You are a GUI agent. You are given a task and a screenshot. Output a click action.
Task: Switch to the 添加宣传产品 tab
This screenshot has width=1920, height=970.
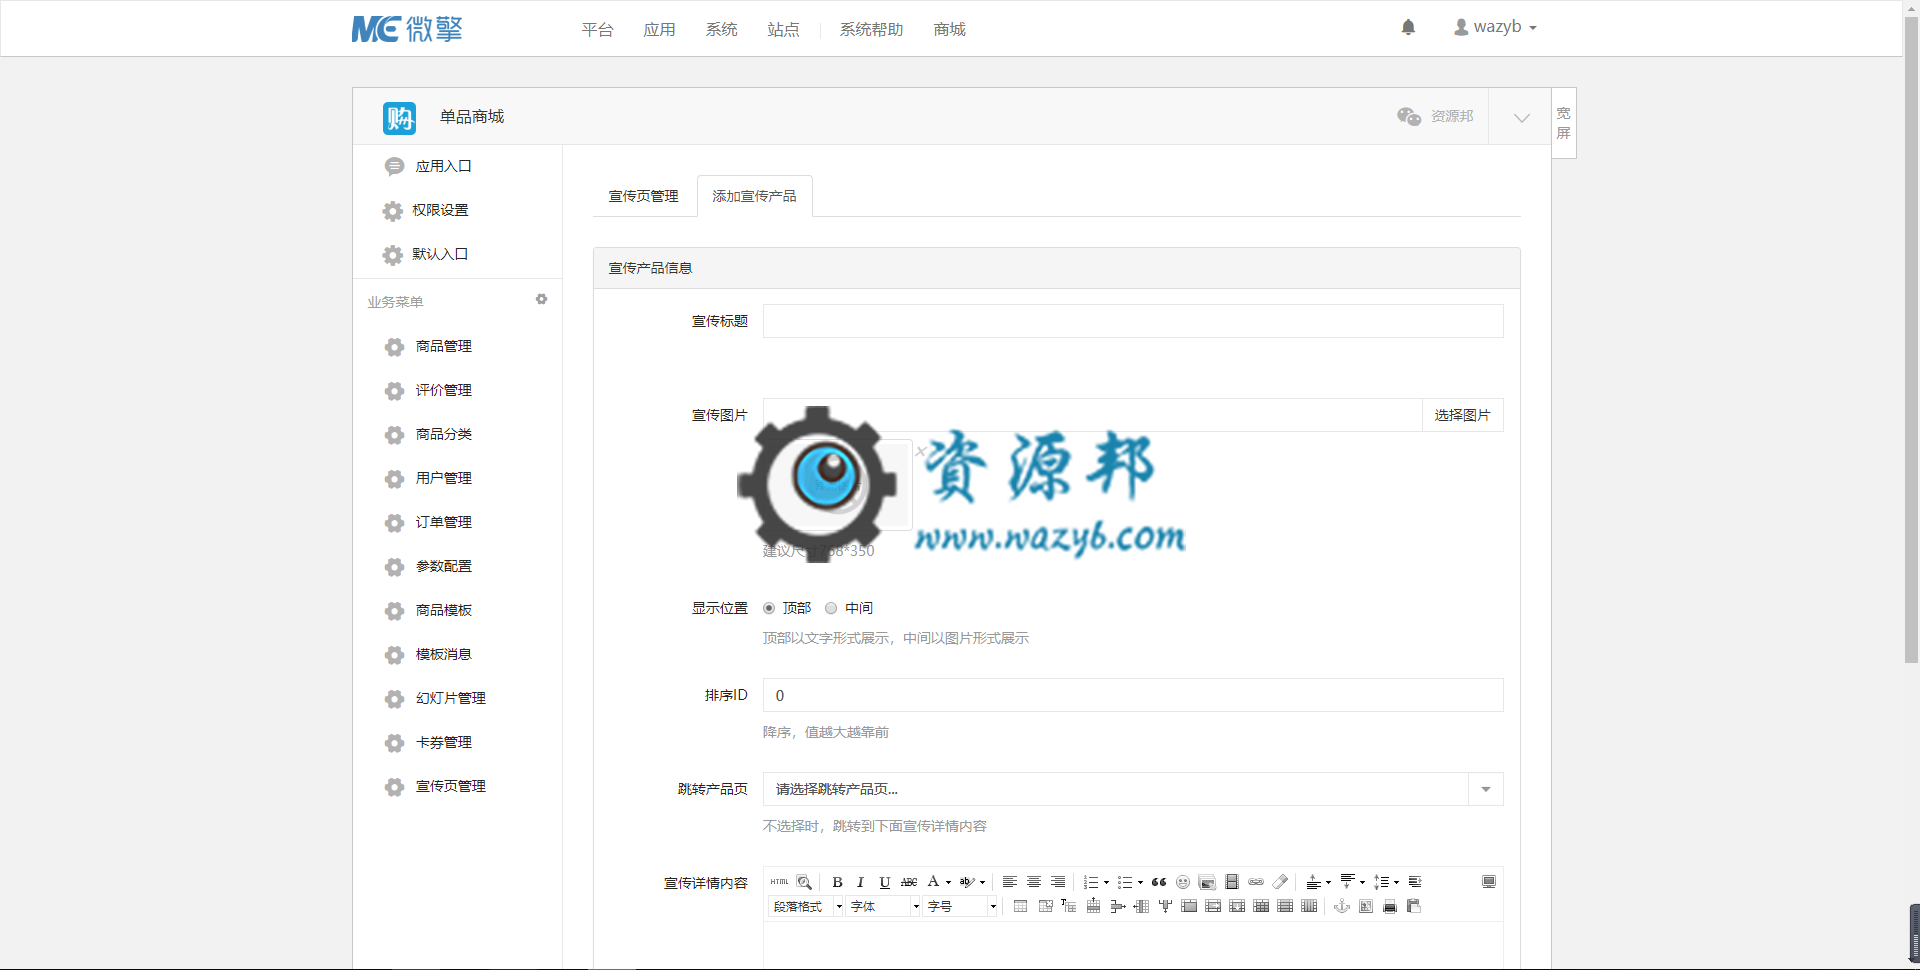(754, 196)
